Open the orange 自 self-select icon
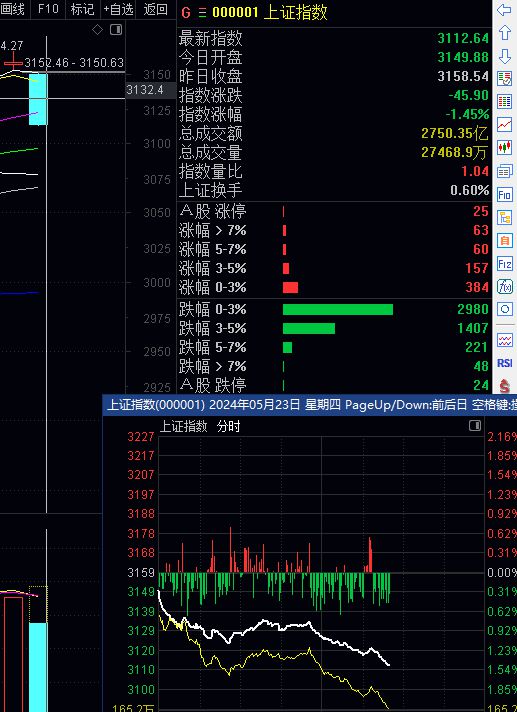The image size is (517, 712). pos(505,240)
